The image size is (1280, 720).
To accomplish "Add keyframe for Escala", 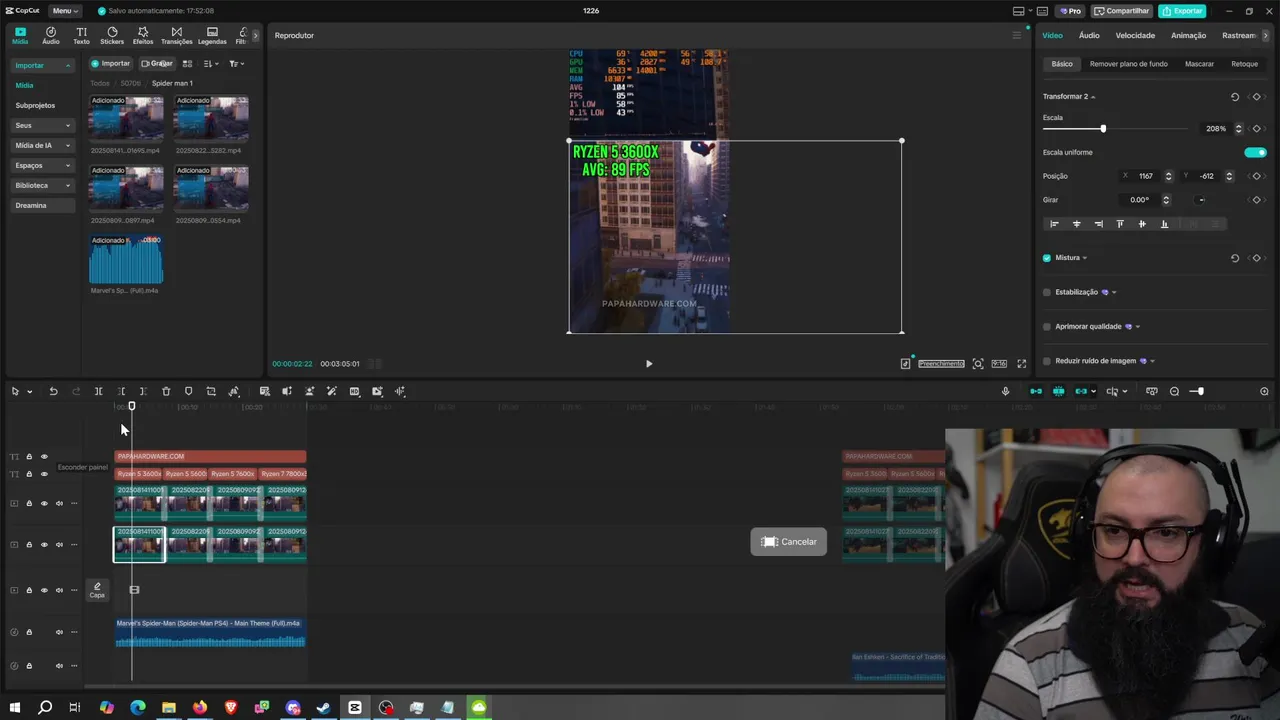I will [x=1256, y=129].
